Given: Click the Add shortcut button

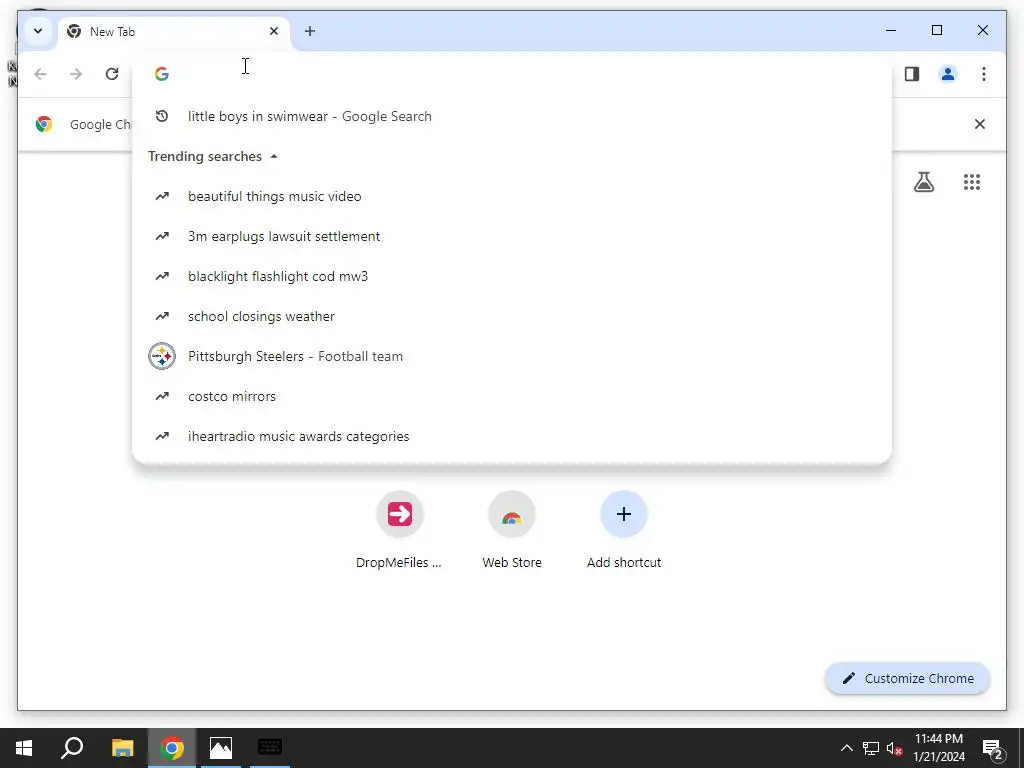Looking at the screenshot, I should coord(624,529).
